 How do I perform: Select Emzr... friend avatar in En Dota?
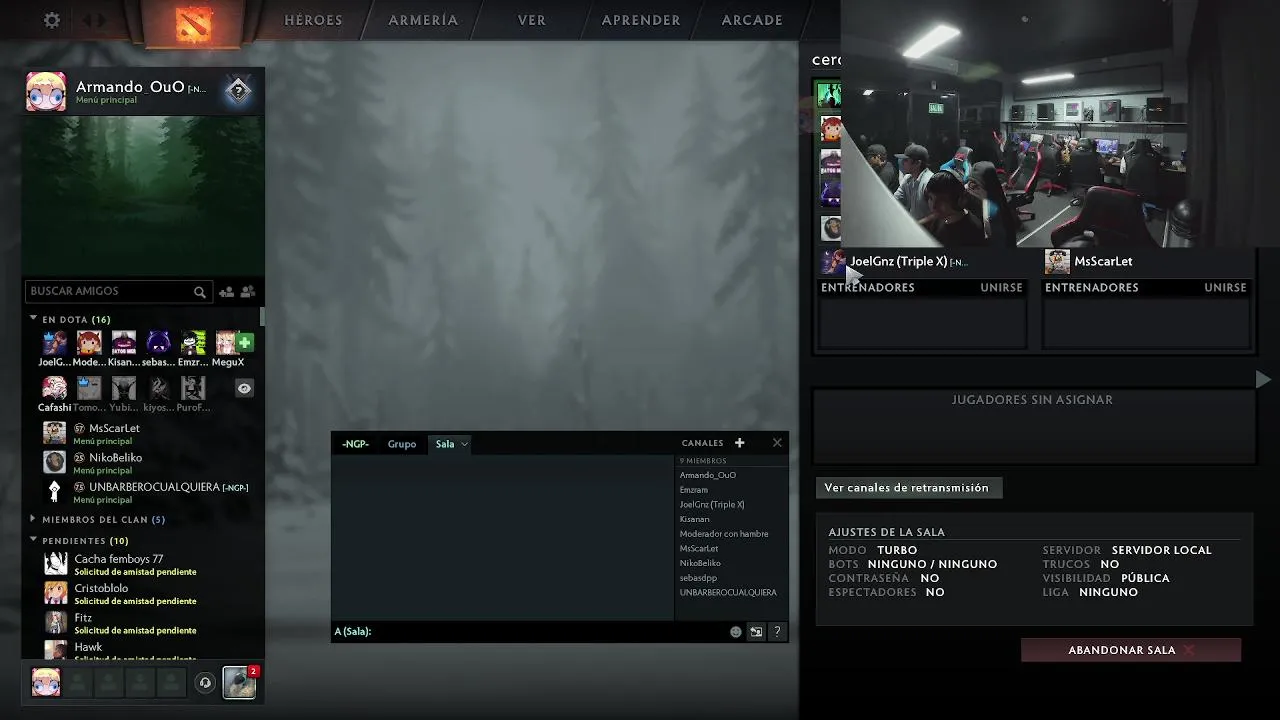click(x=193, y=343)
